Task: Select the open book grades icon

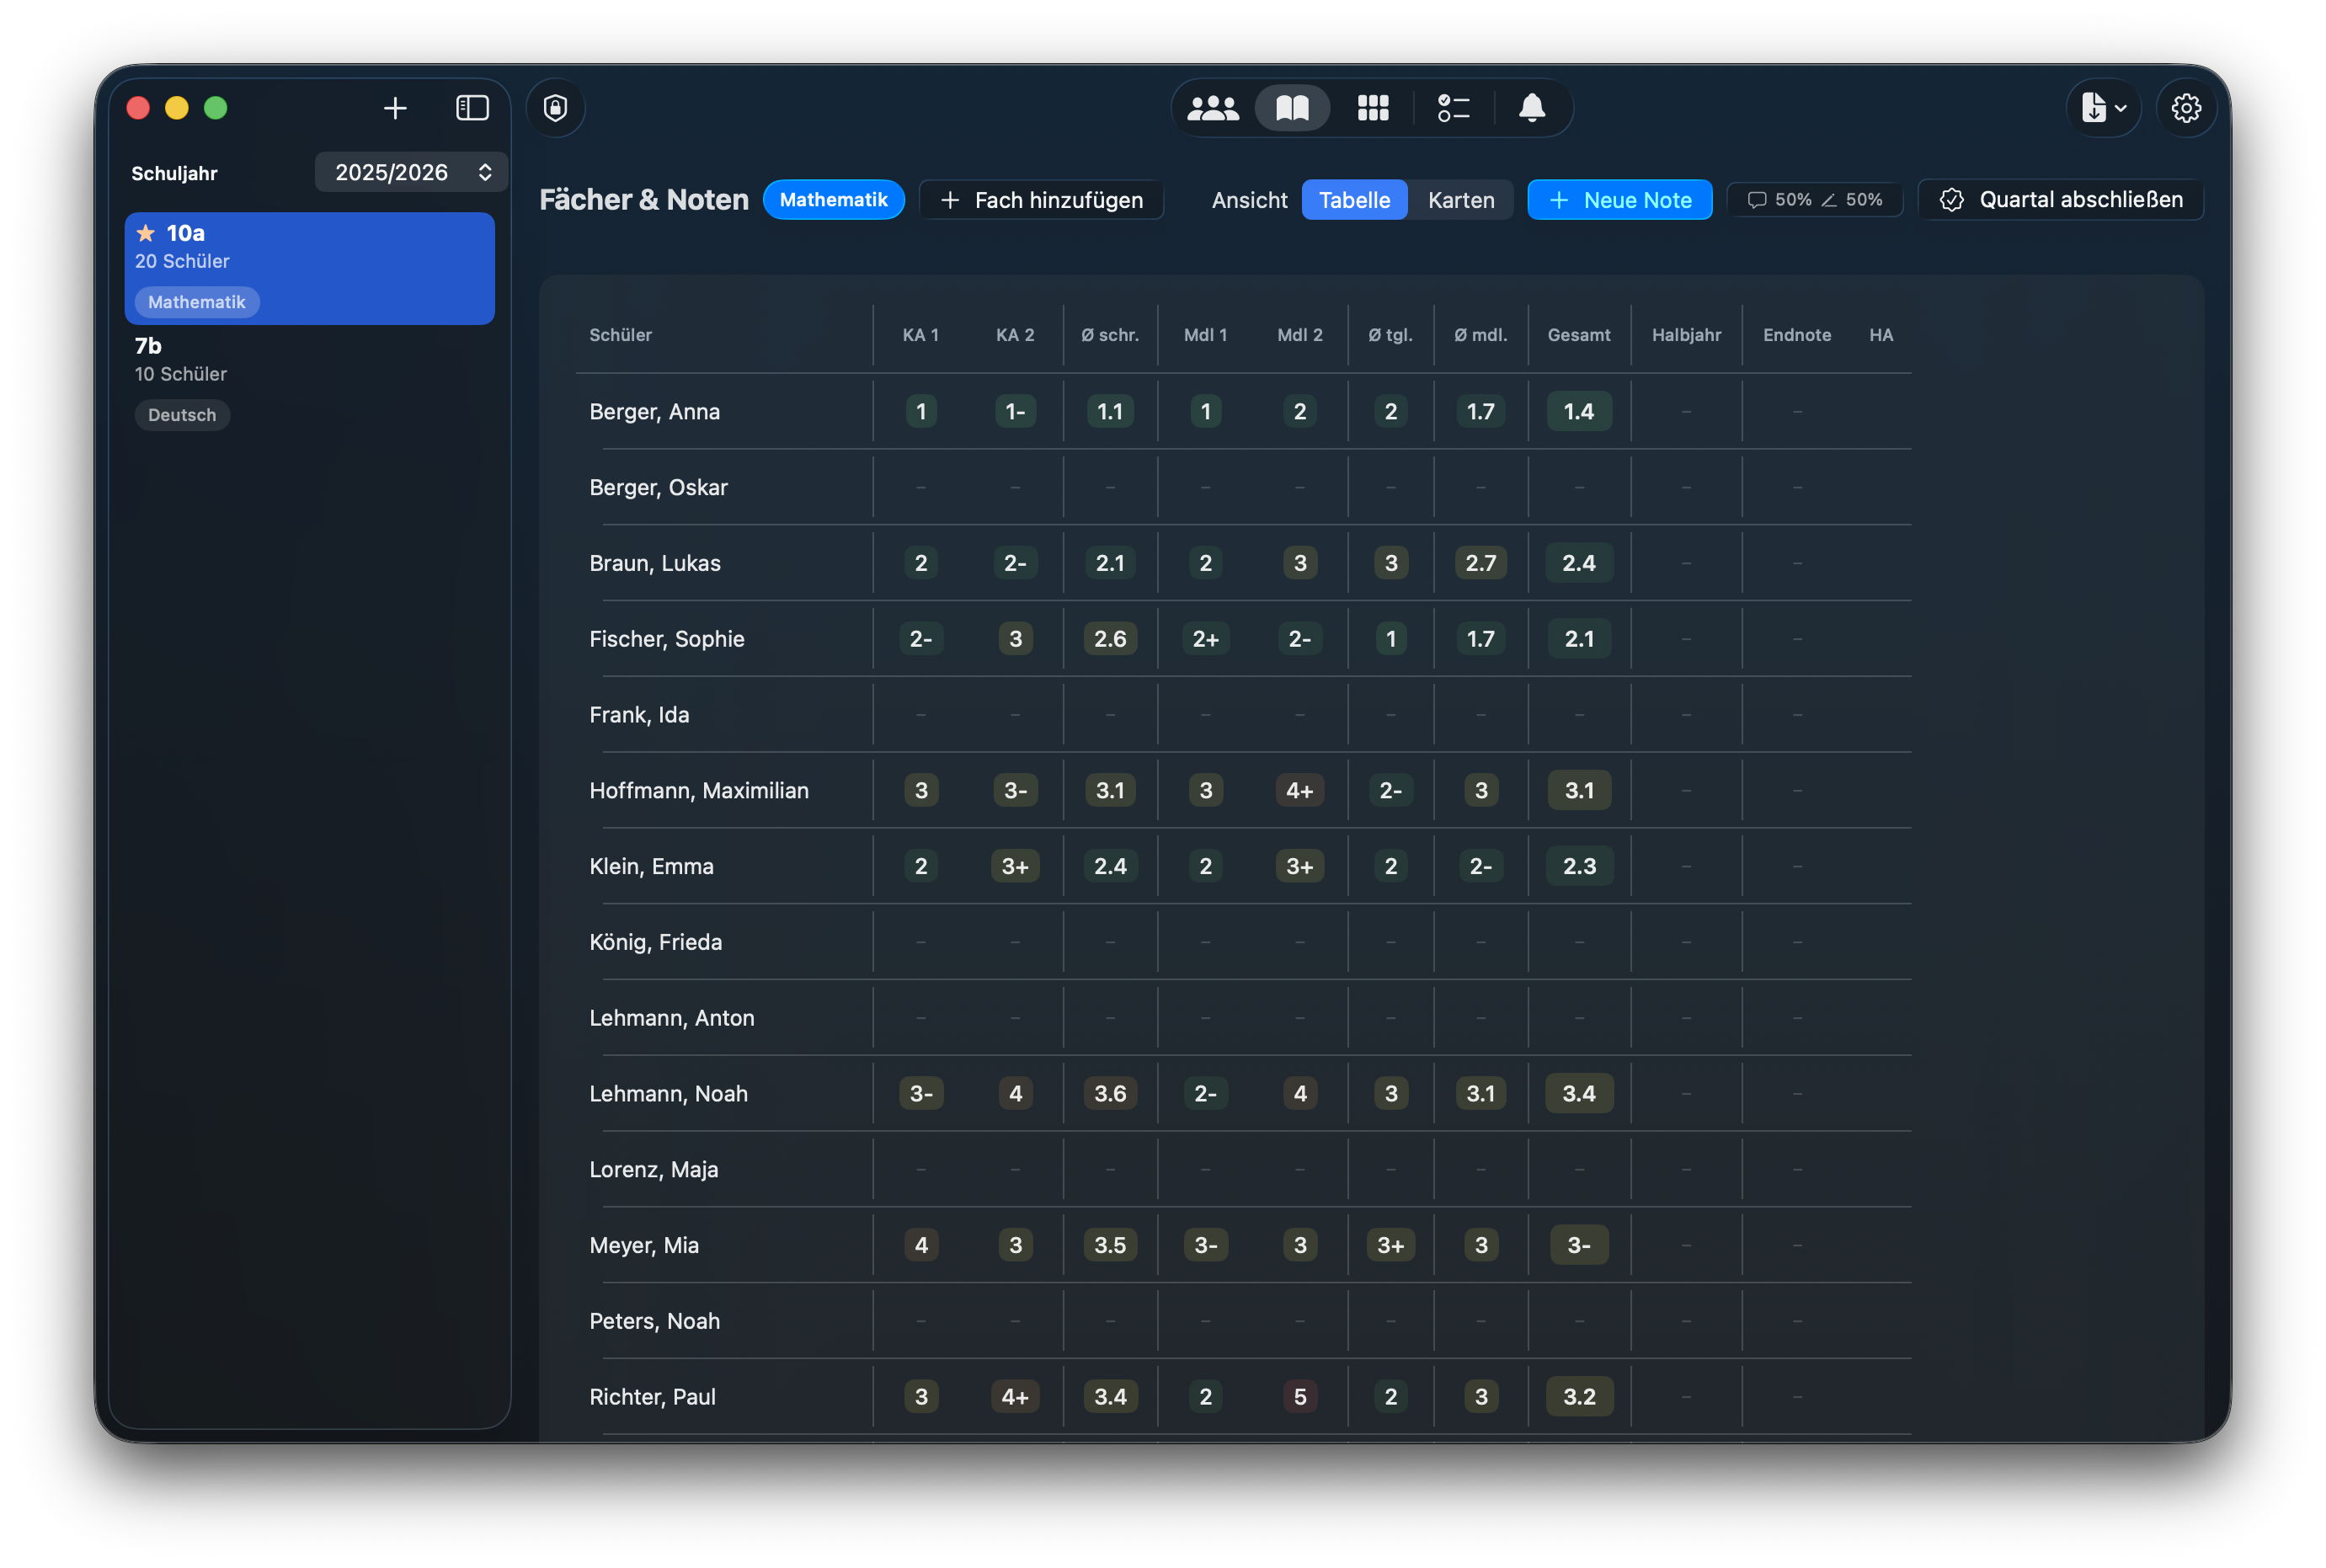Action: tap(1292, 108)
